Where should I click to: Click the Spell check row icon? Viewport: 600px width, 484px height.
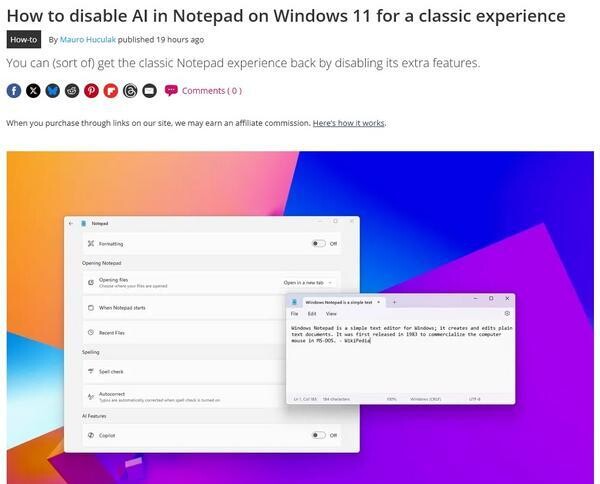point(91,371)
